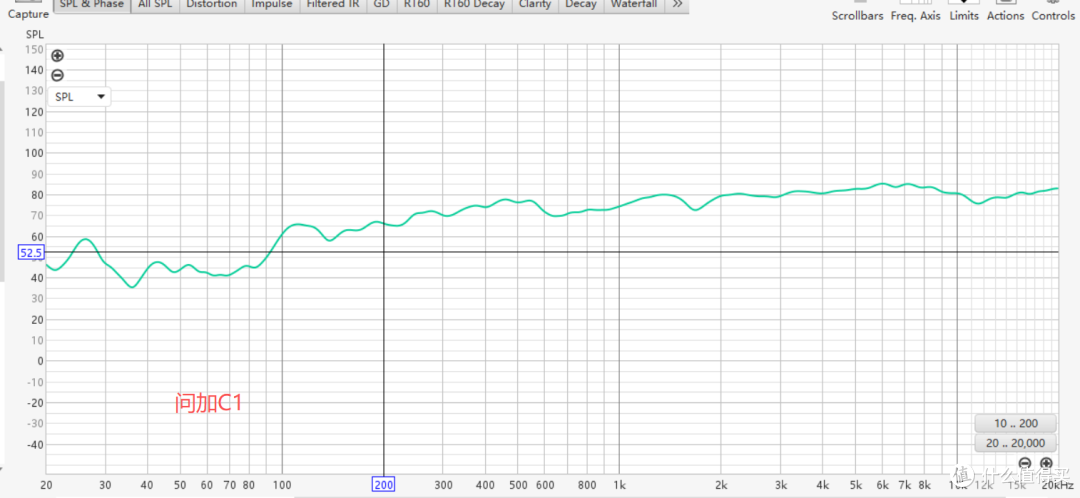Open the GD tab
Image resolution: width=1080 pixels, height=498 pixels.
[x=382, y=5]
